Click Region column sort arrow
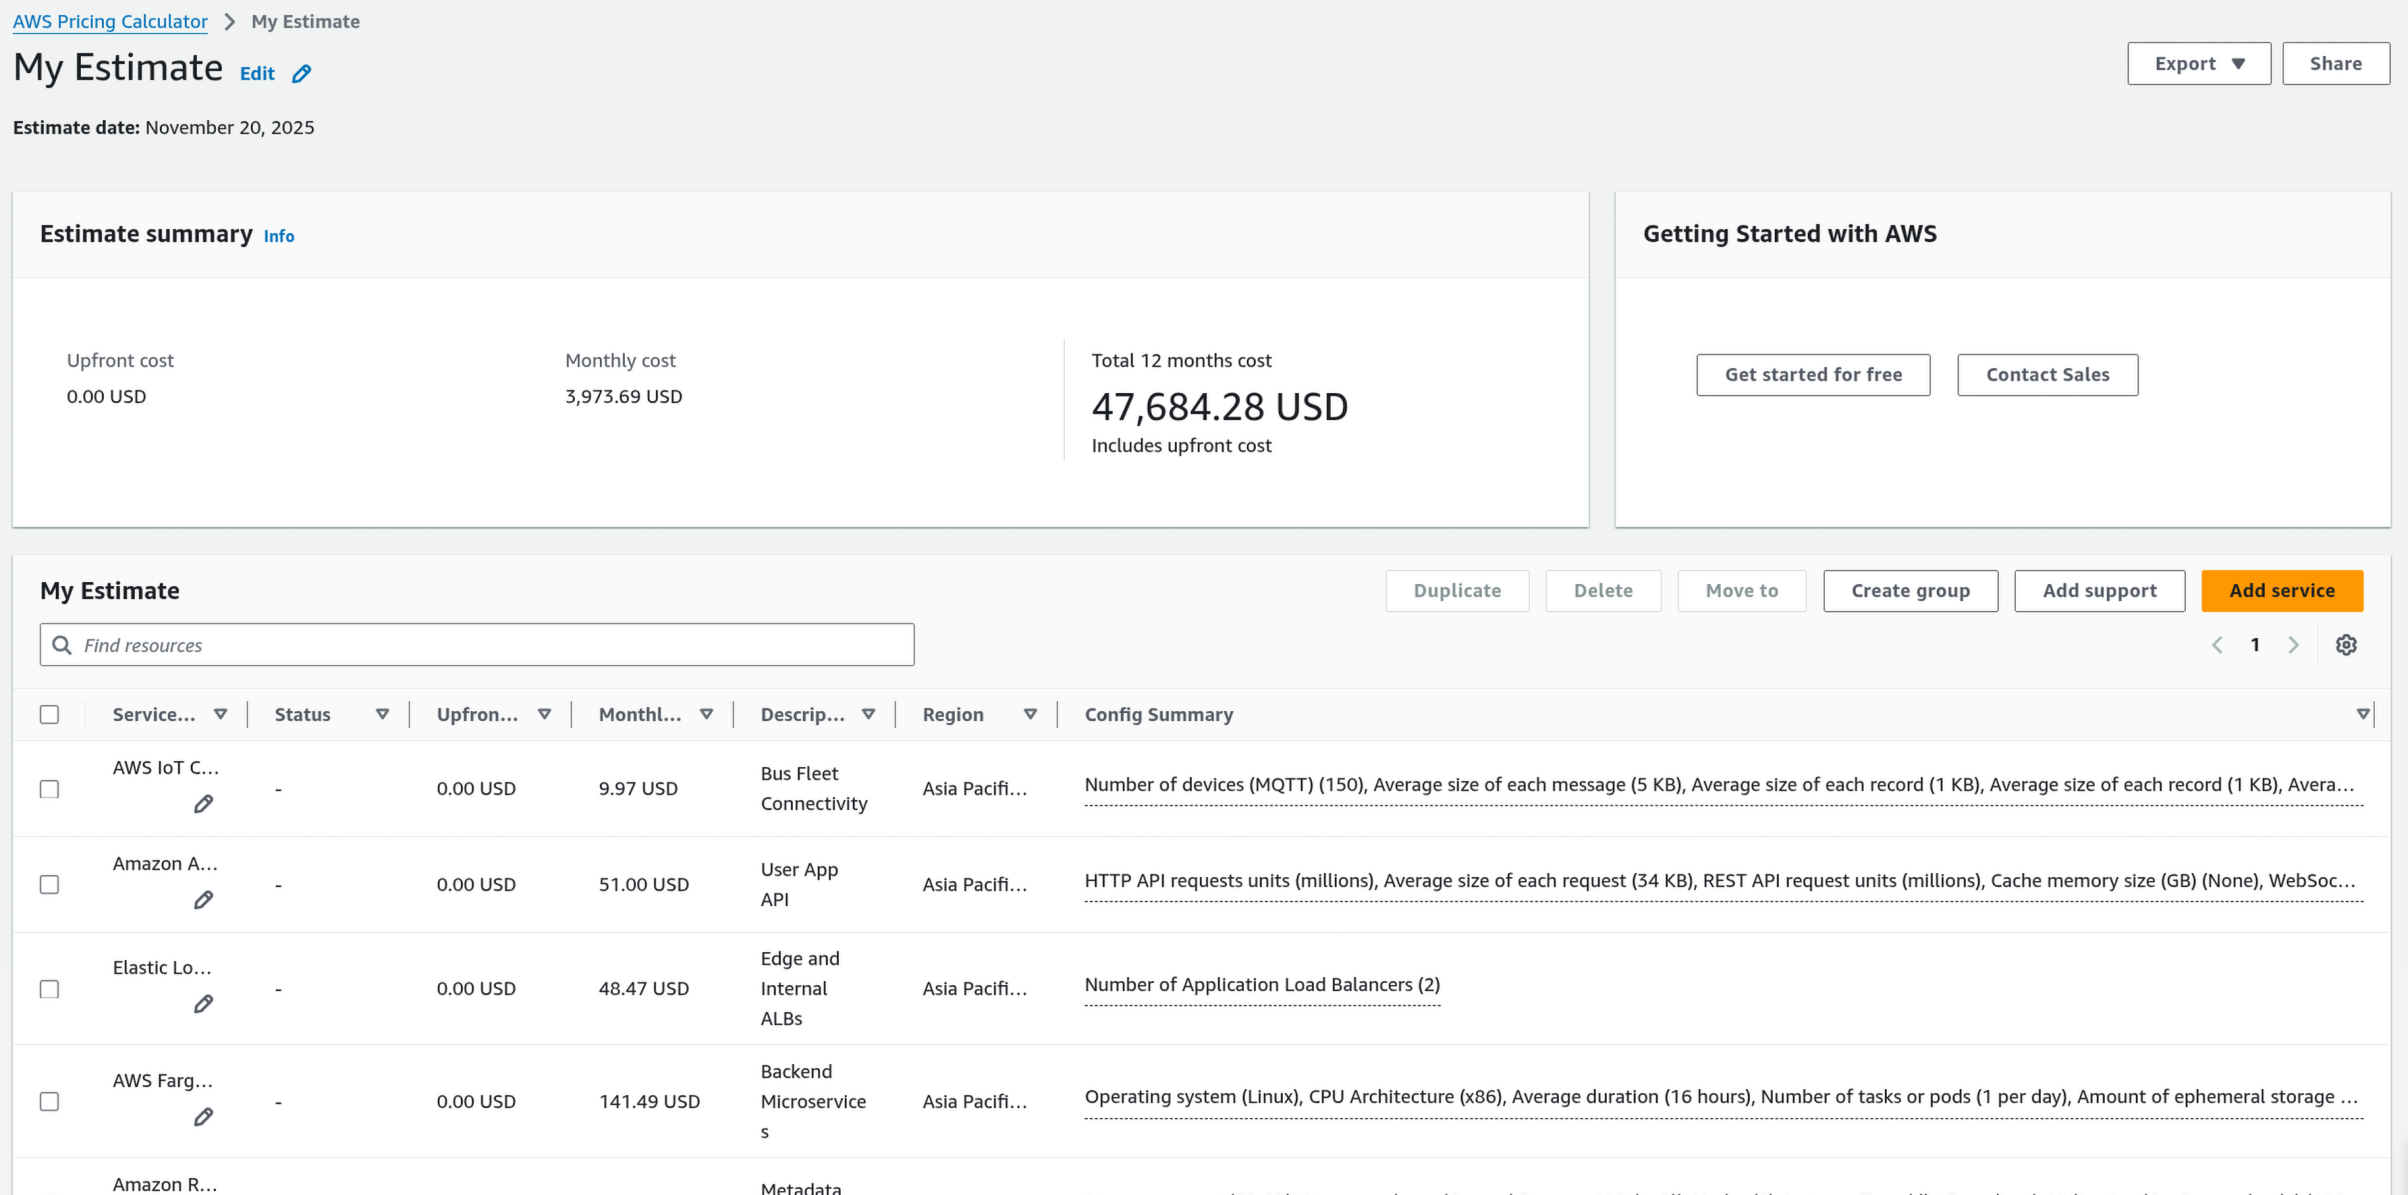This screenshot has height=1195, width=2408. click(1030, 714)
